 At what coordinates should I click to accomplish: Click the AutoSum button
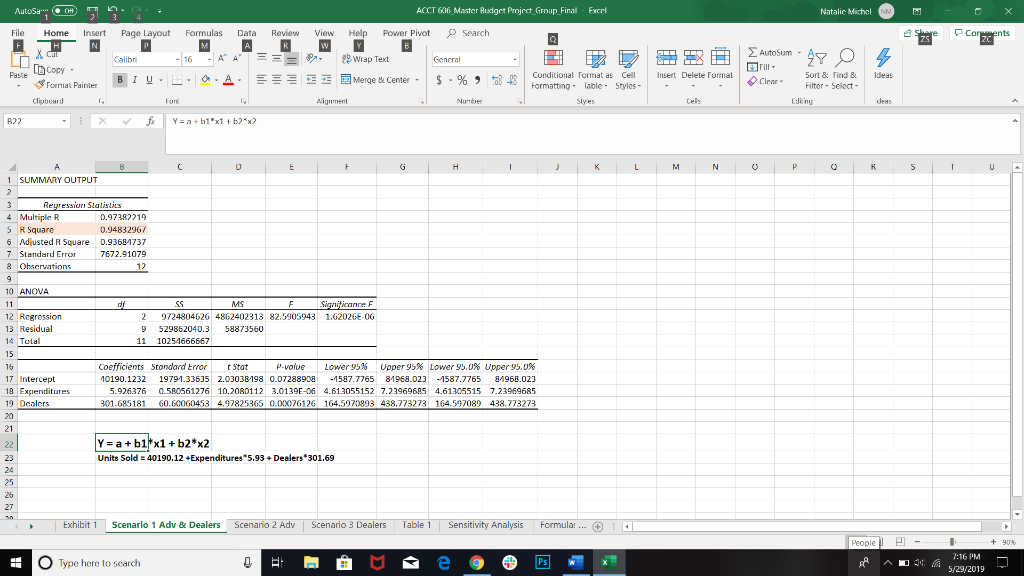(770, 52)
